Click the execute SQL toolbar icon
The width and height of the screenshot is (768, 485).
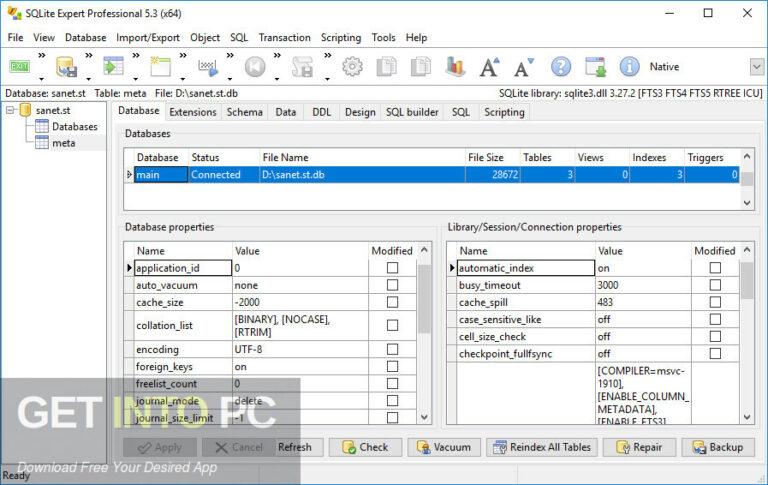[x=208, y=68]
